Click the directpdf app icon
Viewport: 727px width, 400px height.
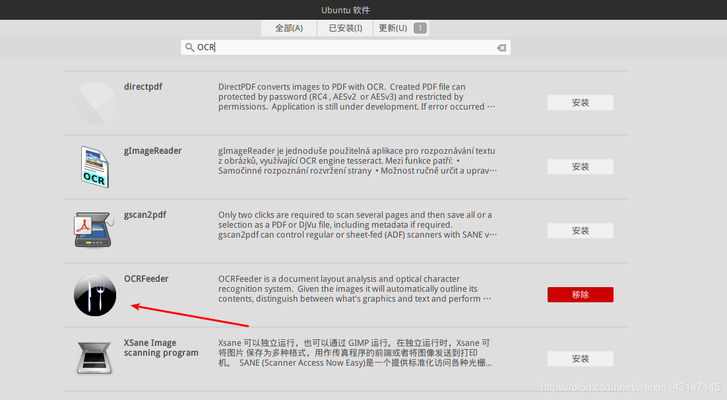(x=95, y=103)
